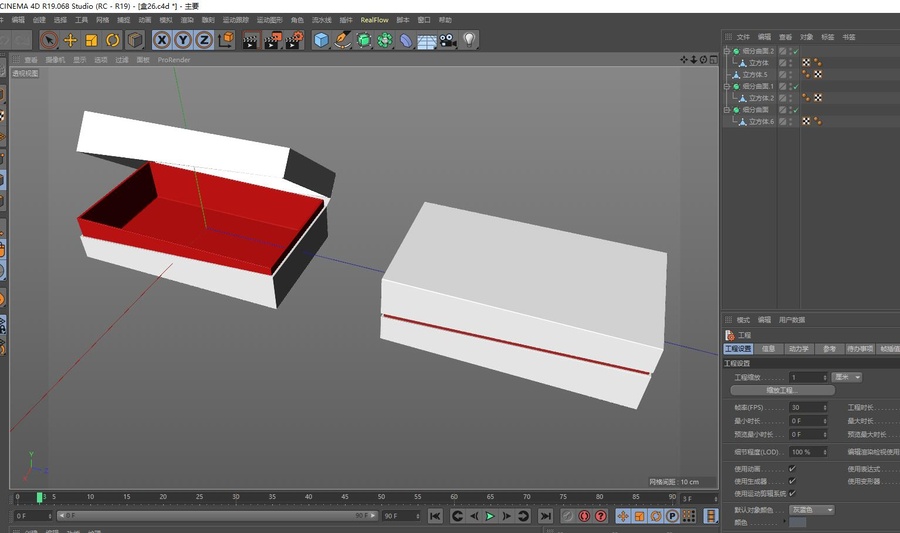Select the live selection arrow tool
The image size is (900, 533).
pyautogui.click(x=49, y=40)
